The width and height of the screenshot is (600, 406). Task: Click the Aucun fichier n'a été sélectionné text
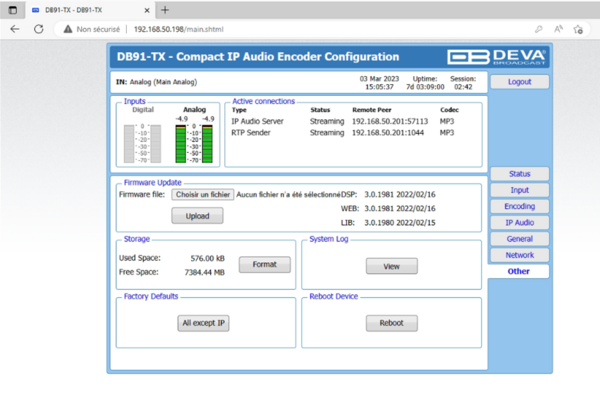[288, 194]
